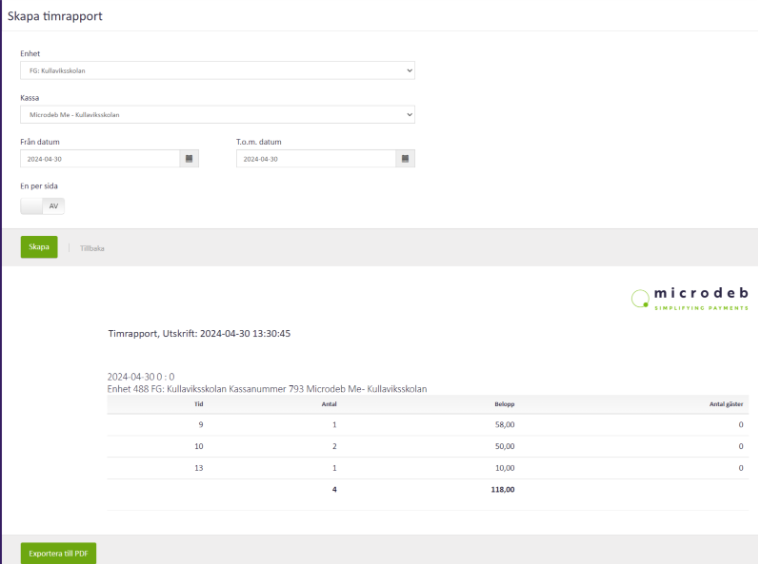The width and height of the screenshot is (759, 564).
Task: Select the row with amount 50,00
Action: tap(427, 446)
